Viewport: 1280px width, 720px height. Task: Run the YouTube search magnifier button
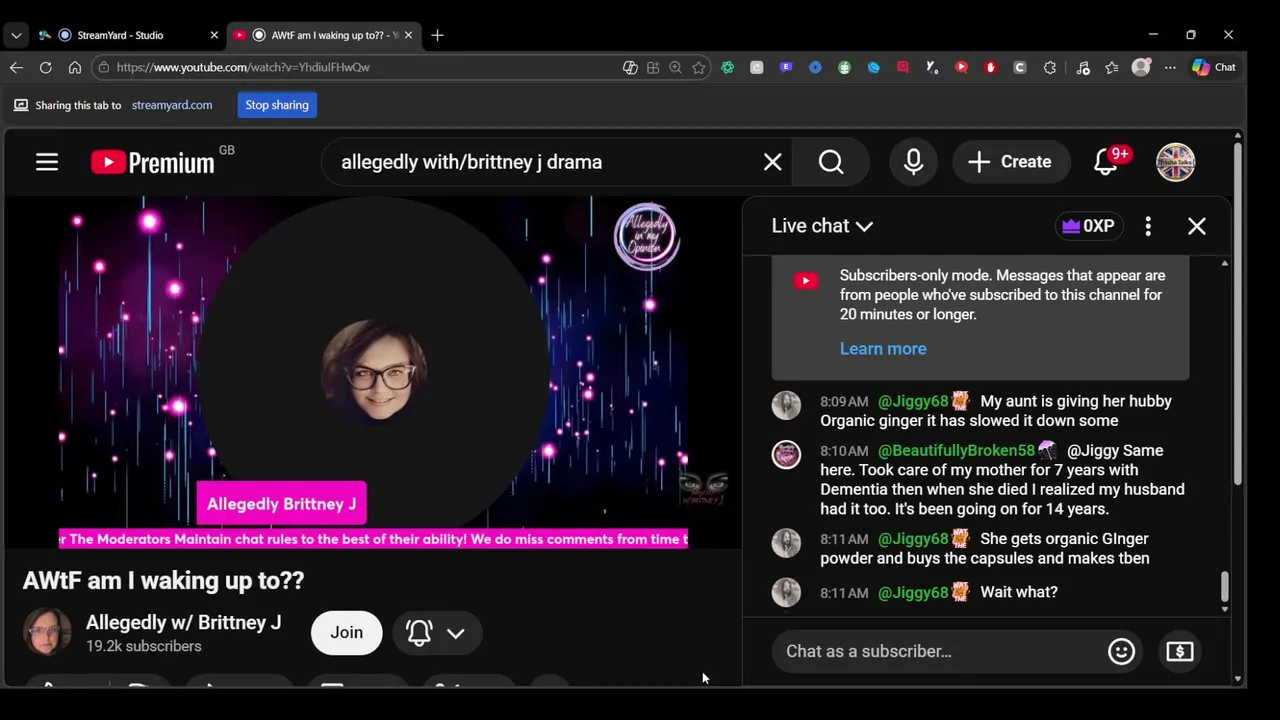(831, 162)
